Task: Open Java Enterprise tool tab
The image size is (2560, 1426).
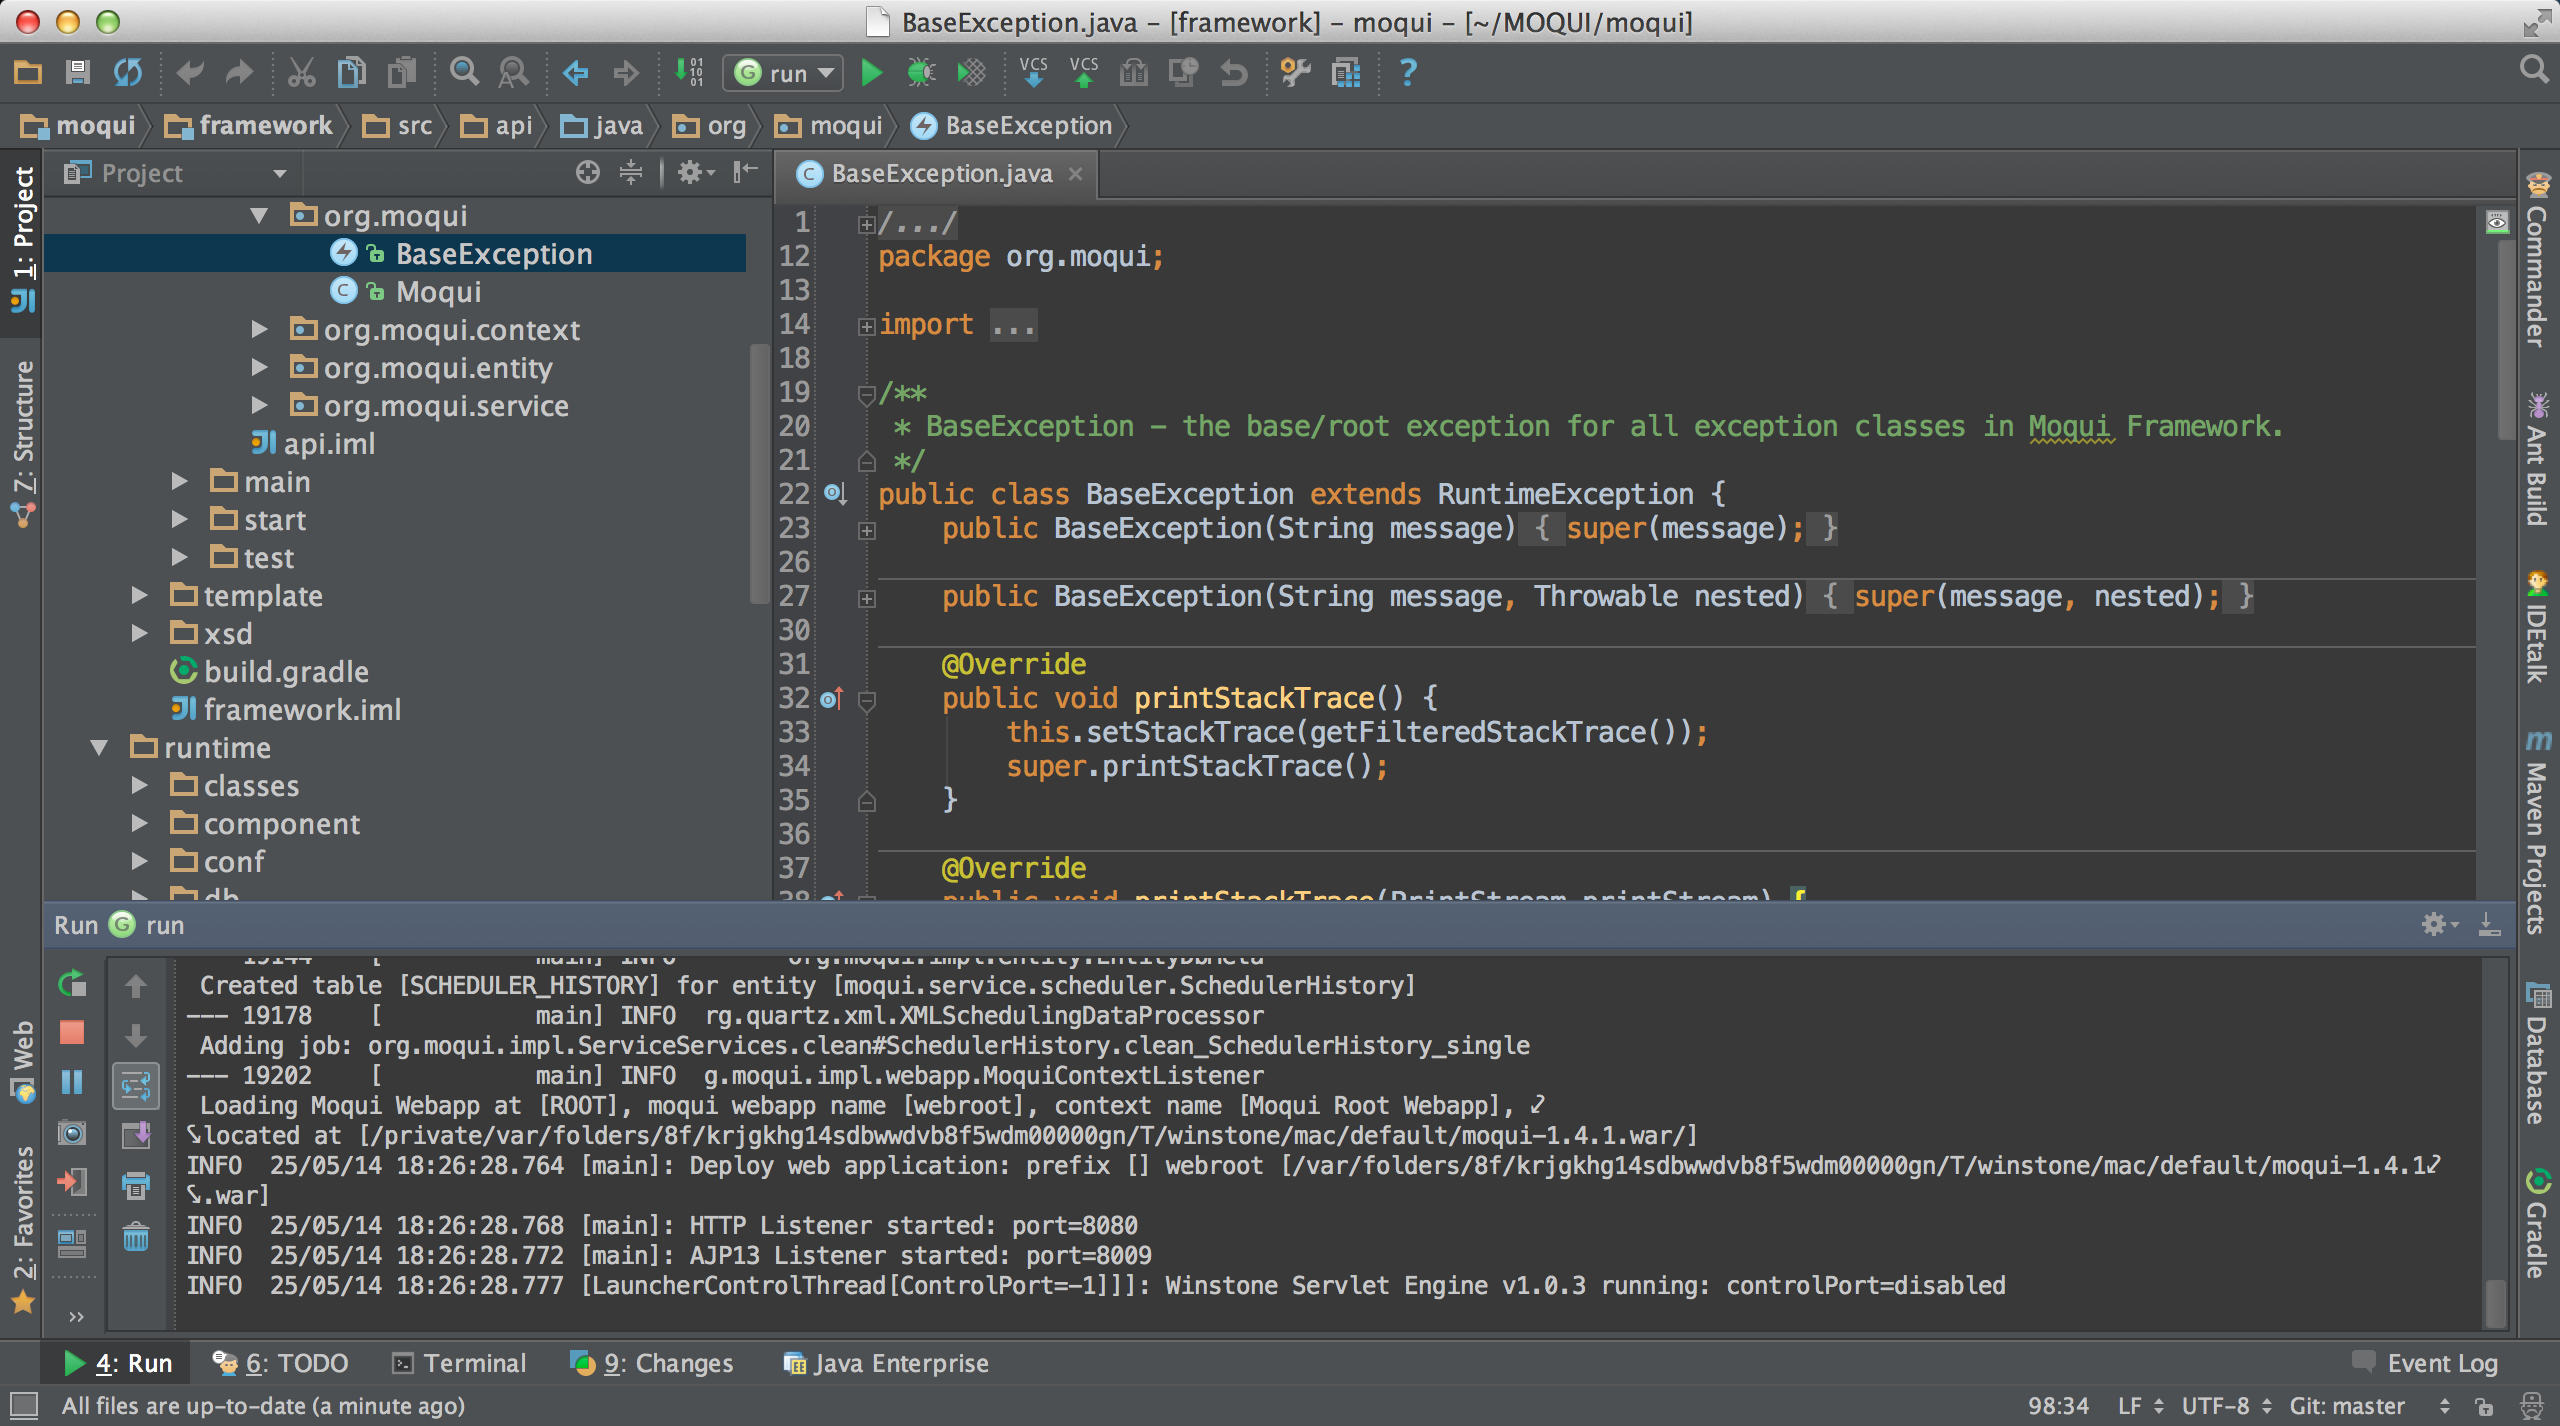Action: point(886,1363)
